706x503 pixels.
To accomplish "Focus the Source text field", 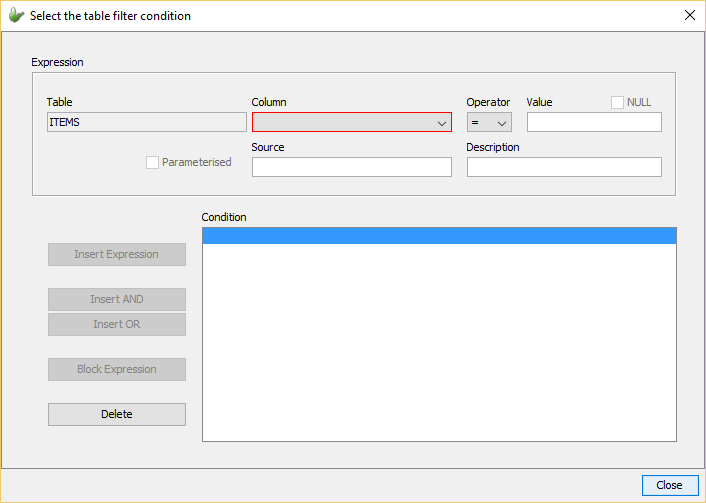I will [x=351, y=167].
